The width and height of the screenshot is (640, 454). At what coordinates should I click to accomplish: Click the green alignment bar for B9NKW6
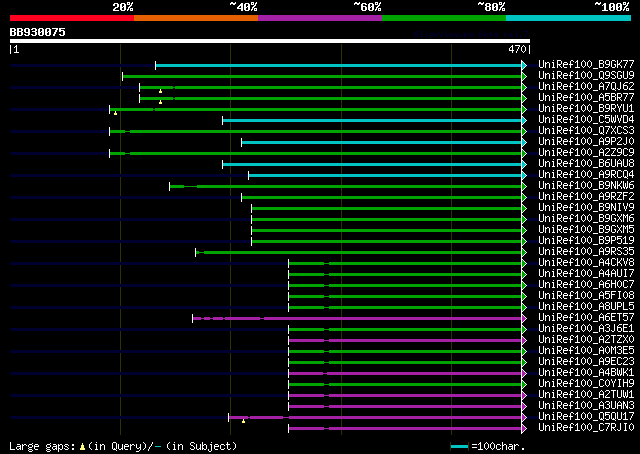[346, 187]
